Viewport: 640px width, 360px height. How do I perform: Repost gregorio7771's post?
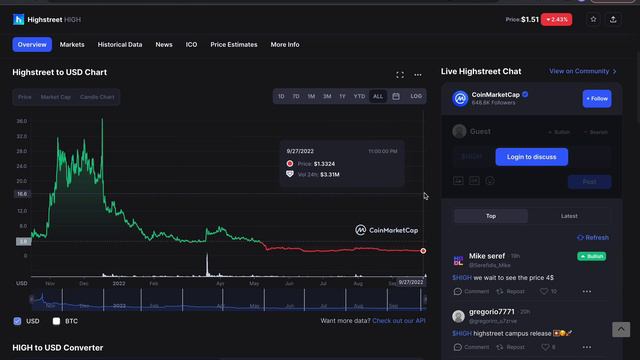510,347
